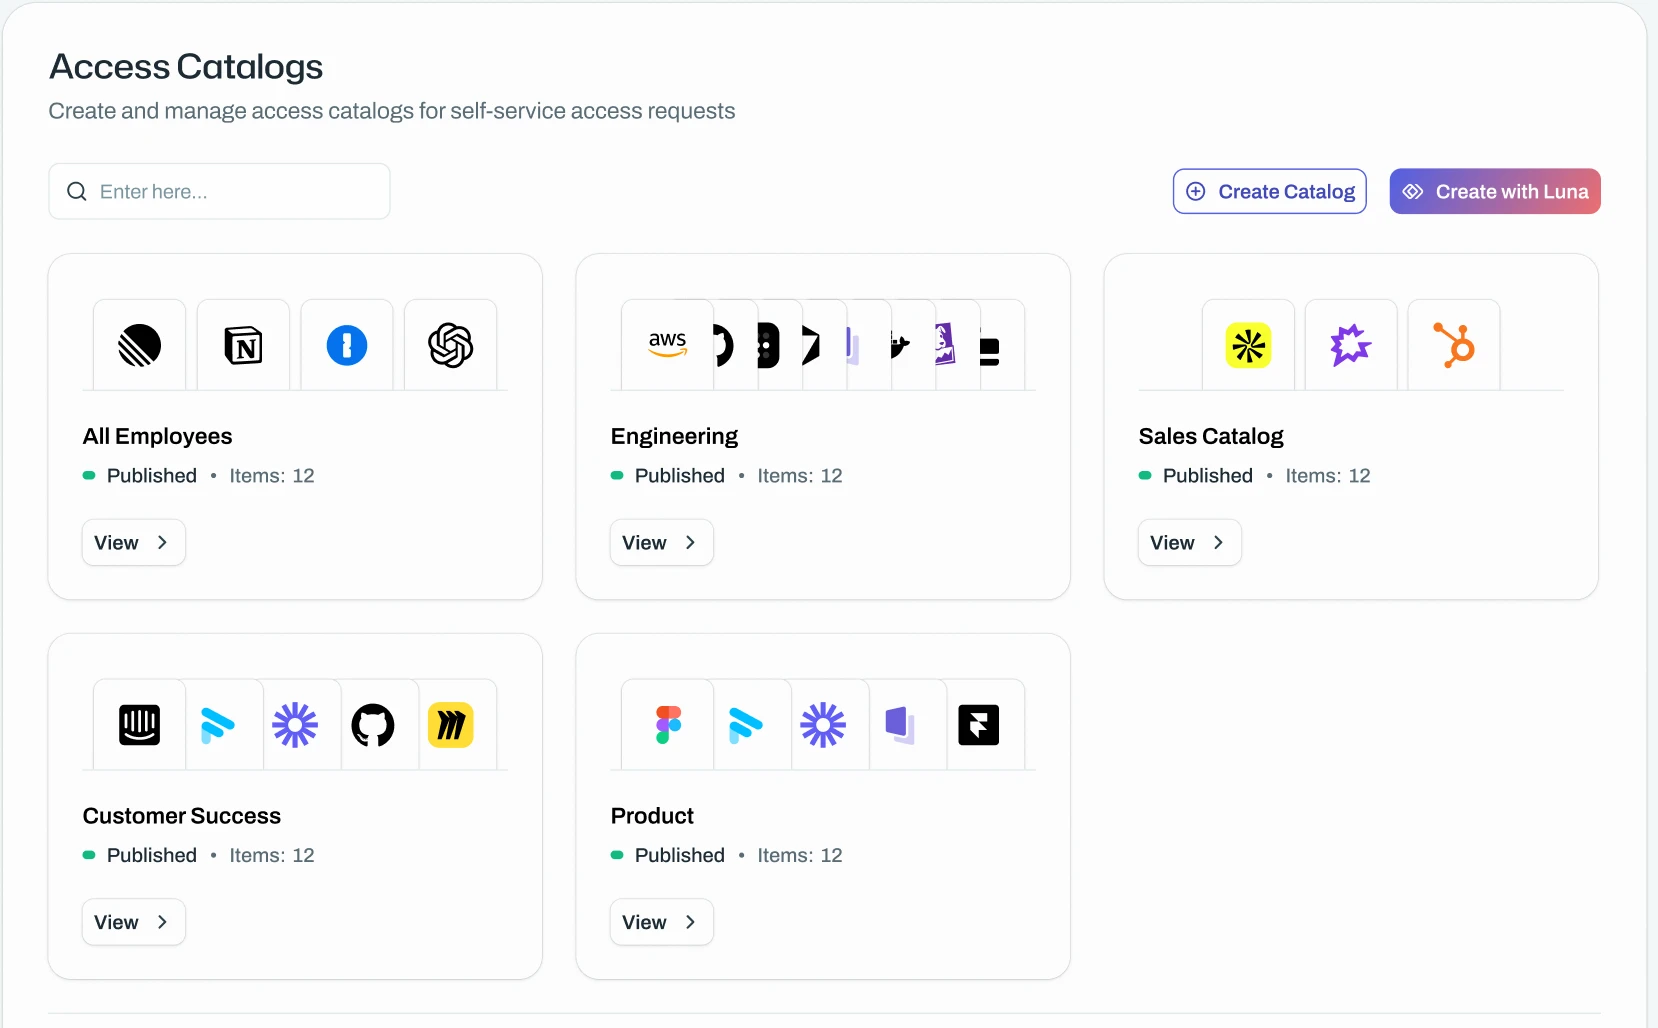
Task: Click the Notion icon in All Employees
Action: tap(243, 346)
